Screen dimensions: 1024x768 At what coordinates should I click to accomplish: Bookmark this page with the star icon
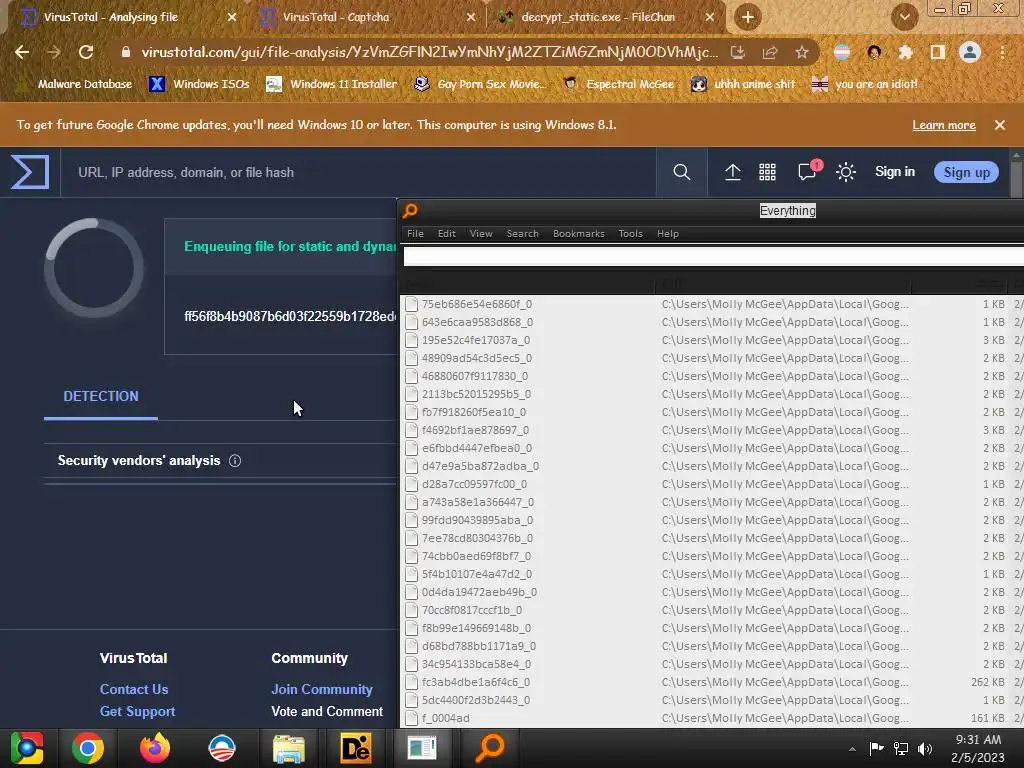coord(802,52)
